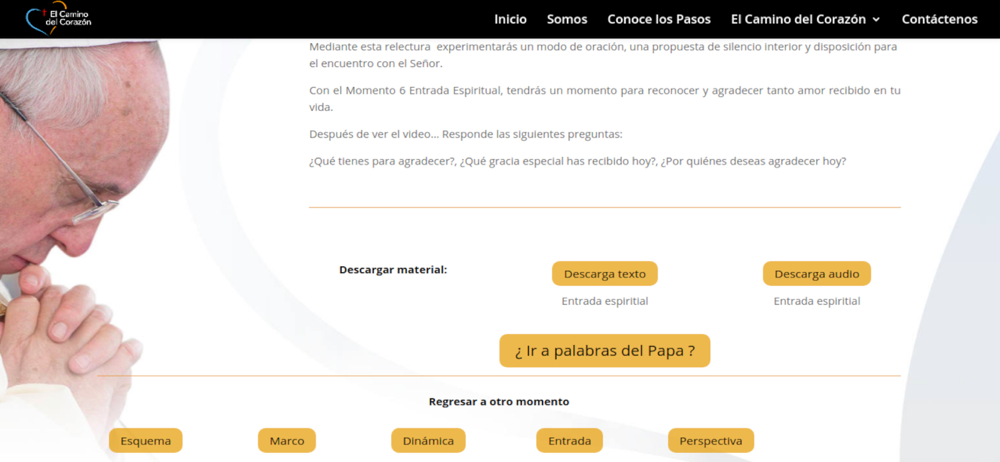Click paragraph starting Con el Momento 6
Screen dimensions: 1000x462
(x=605, y=99)
